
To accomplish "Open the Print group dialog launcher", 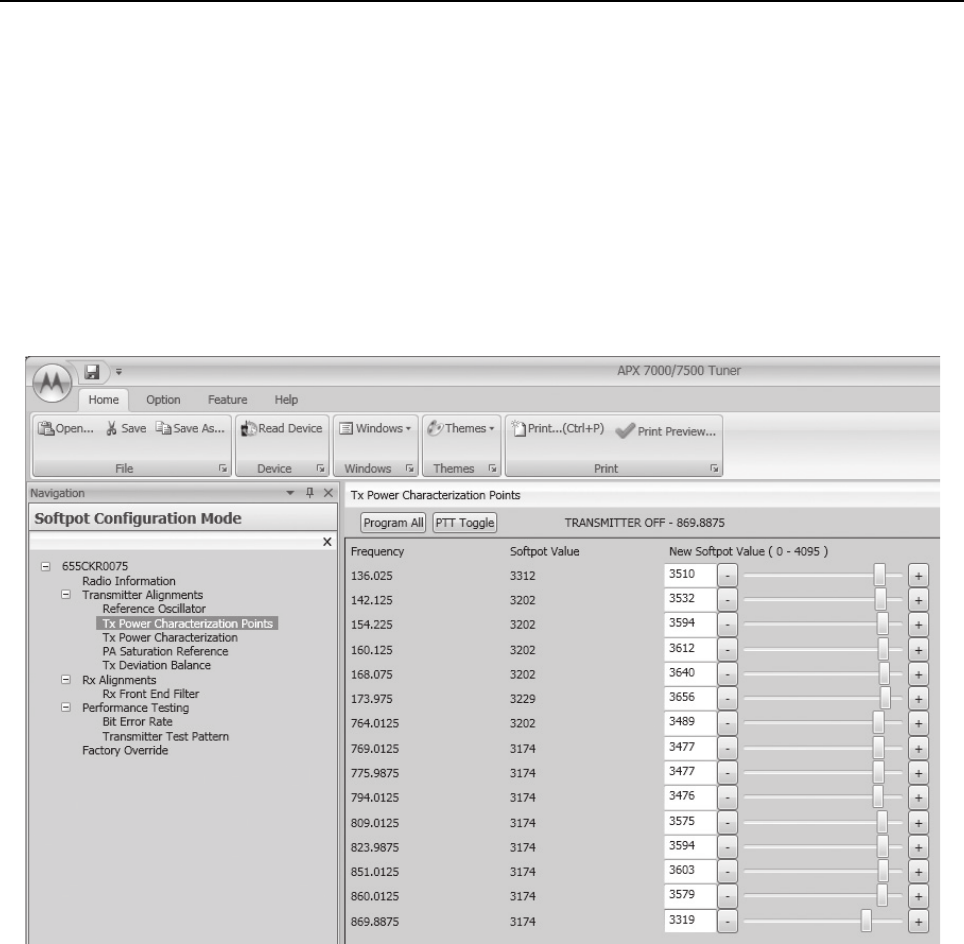I will click(x=714, y=469).
